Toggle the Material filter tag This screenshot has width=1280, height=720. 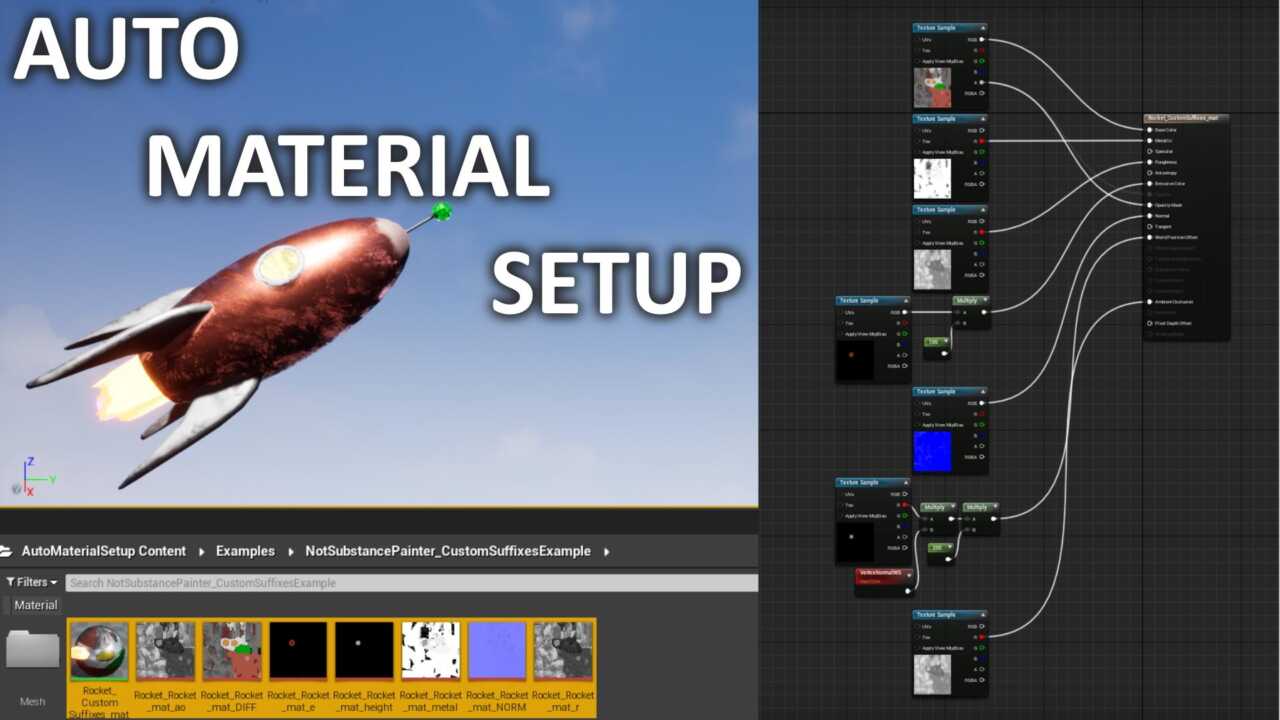(36, 605)
